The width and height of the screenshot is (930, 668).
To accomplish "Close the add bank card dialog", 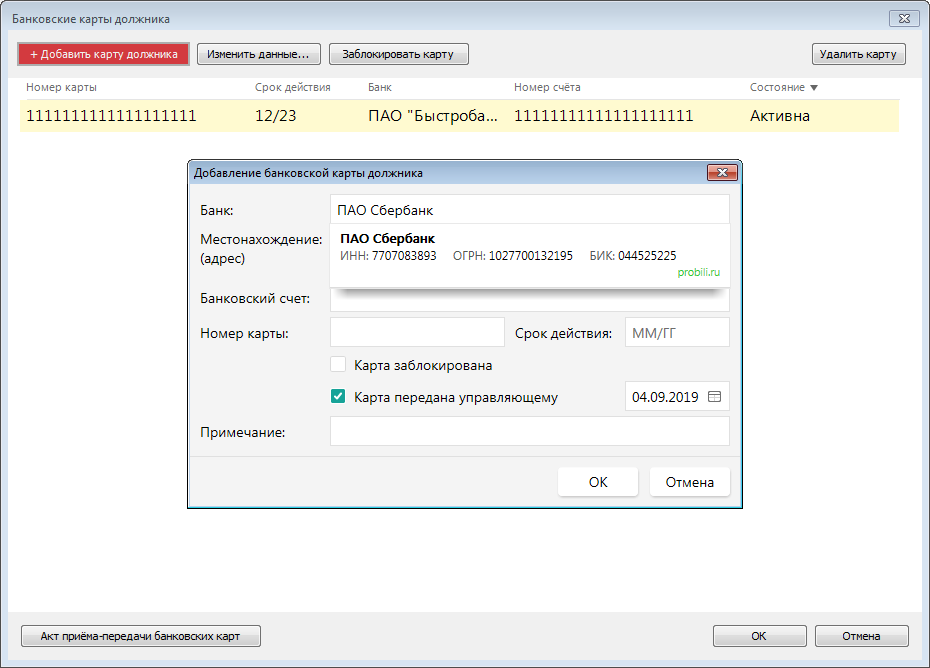I will coord(721,173).
